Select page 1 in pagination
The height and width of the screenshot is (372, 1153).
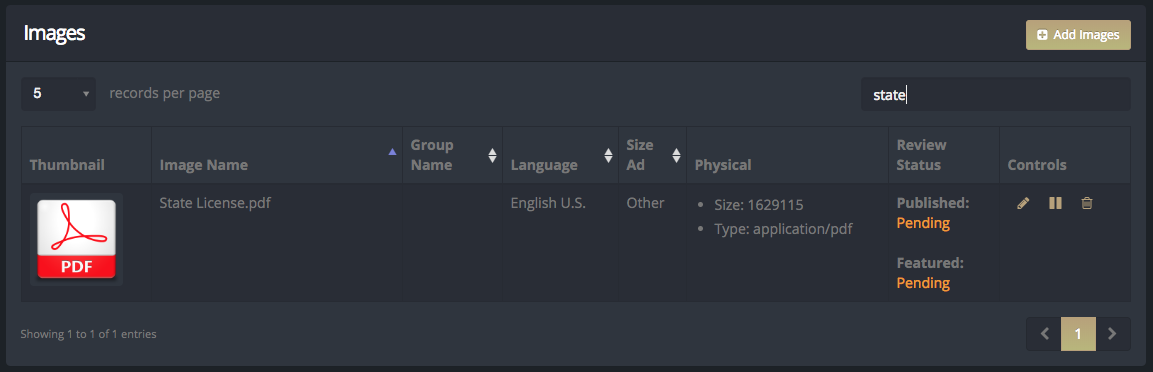(1078, 334)
